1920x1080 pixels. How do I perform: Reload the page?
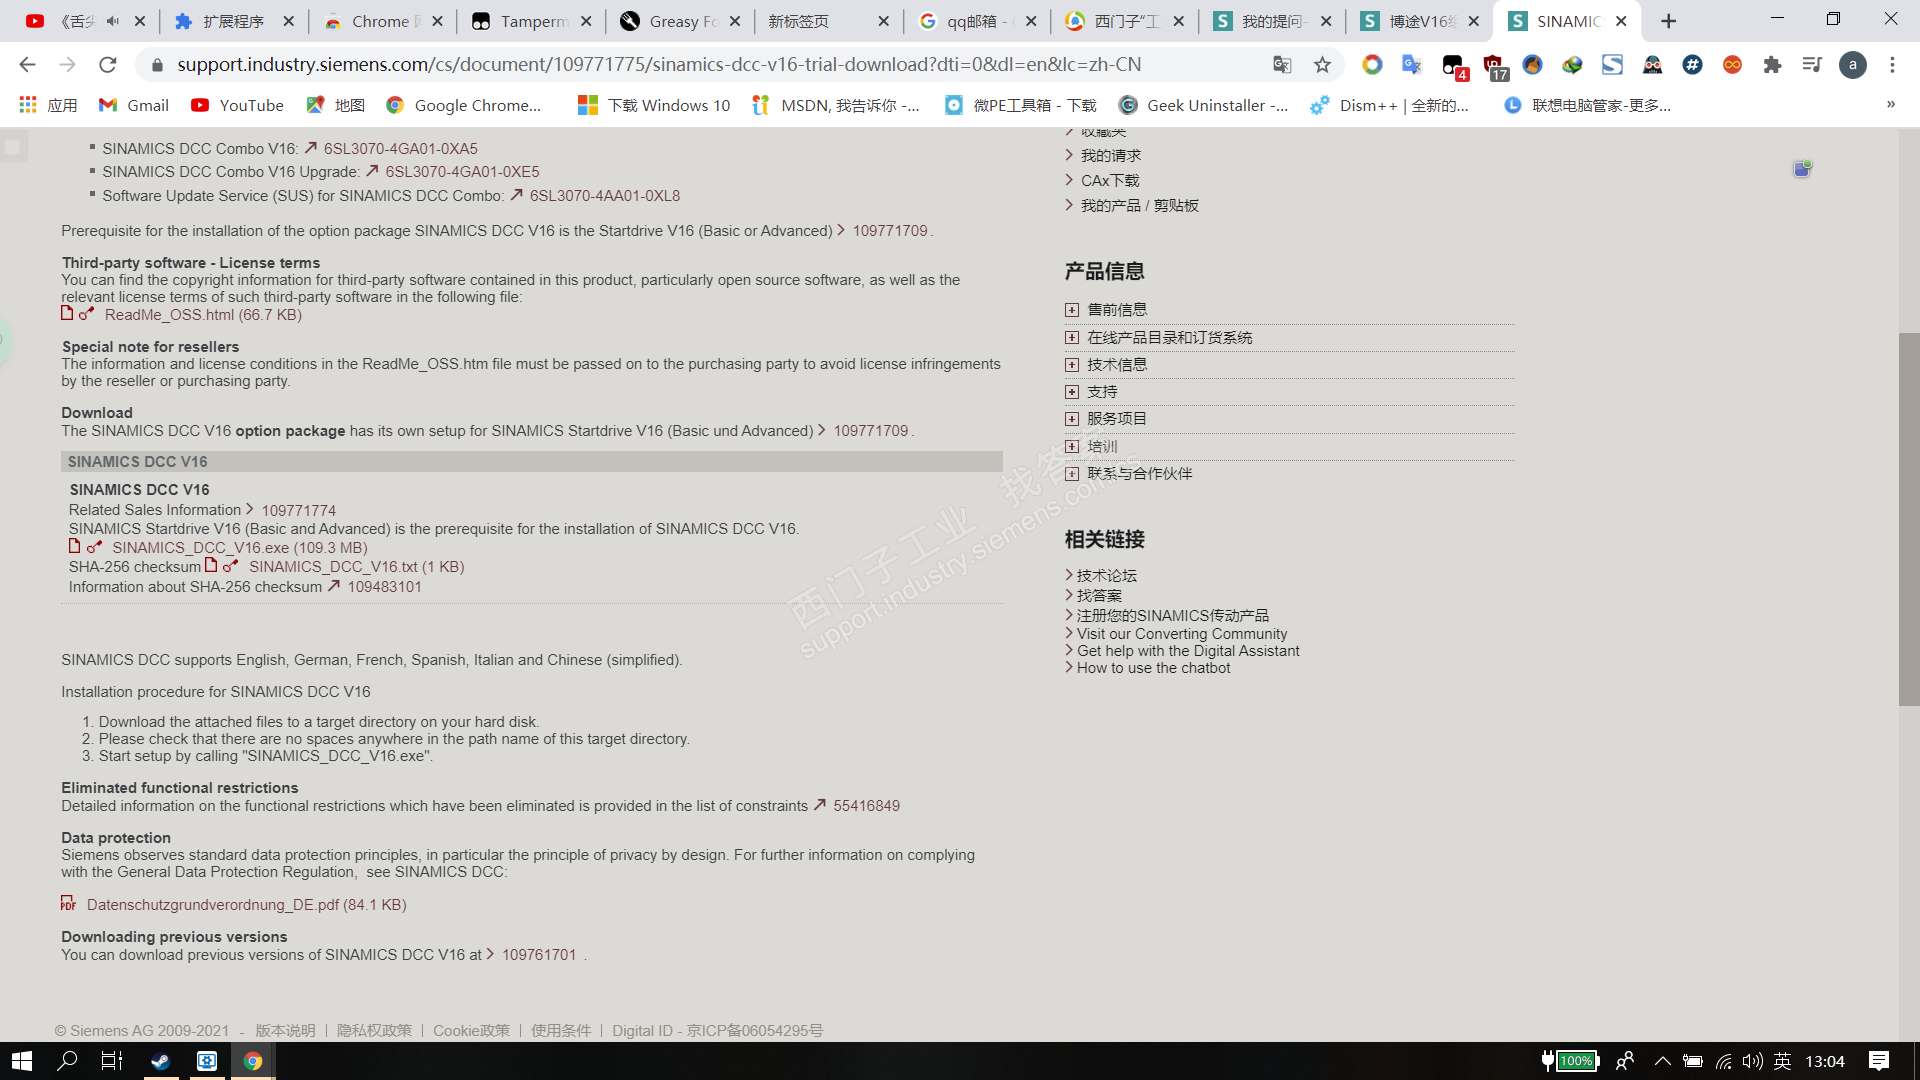(x=107, y=65)
